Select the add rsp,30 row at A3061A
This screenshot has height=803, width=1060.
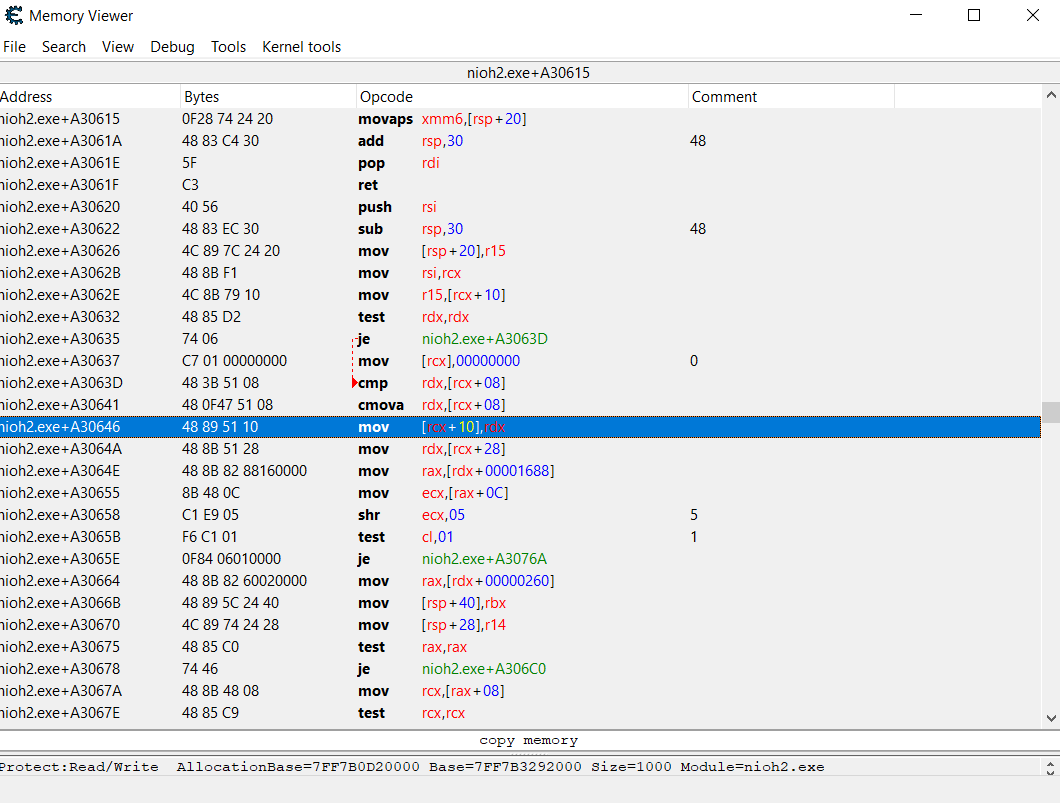(521, 141)
